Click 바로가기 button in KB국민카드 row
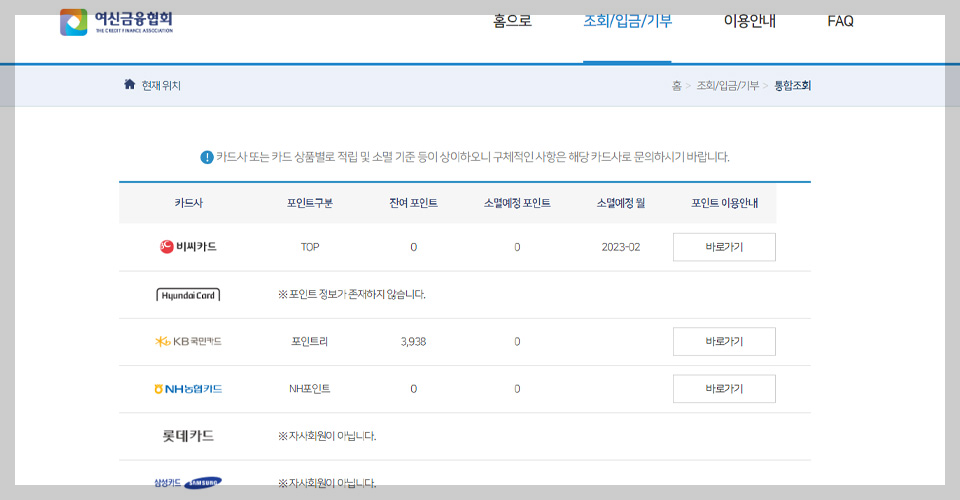 [724, 341]
